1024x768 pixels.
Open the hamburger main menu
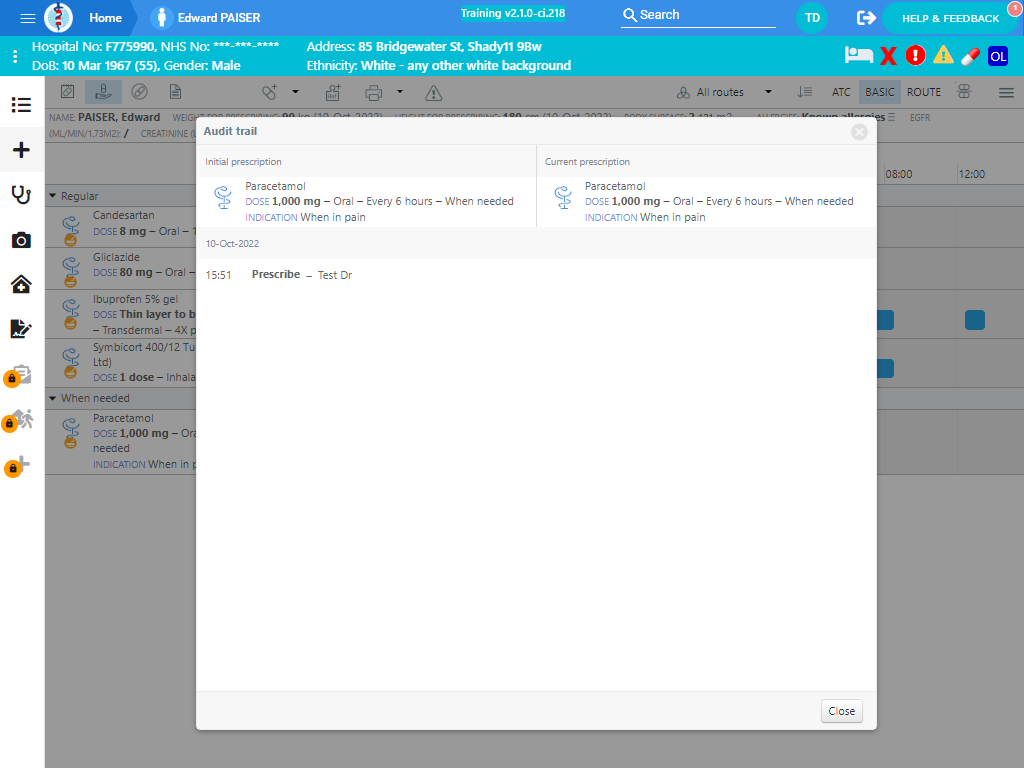(27, 18)
